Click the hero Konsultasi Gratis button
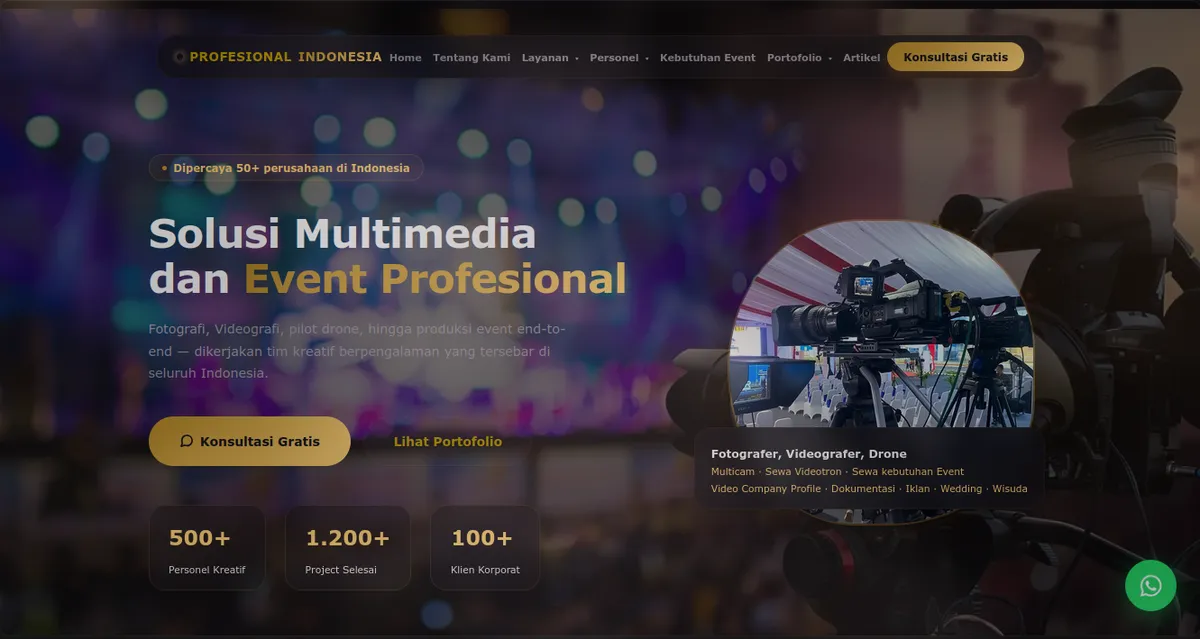Screen dimensions: 1200x639 tap(249, 441)
